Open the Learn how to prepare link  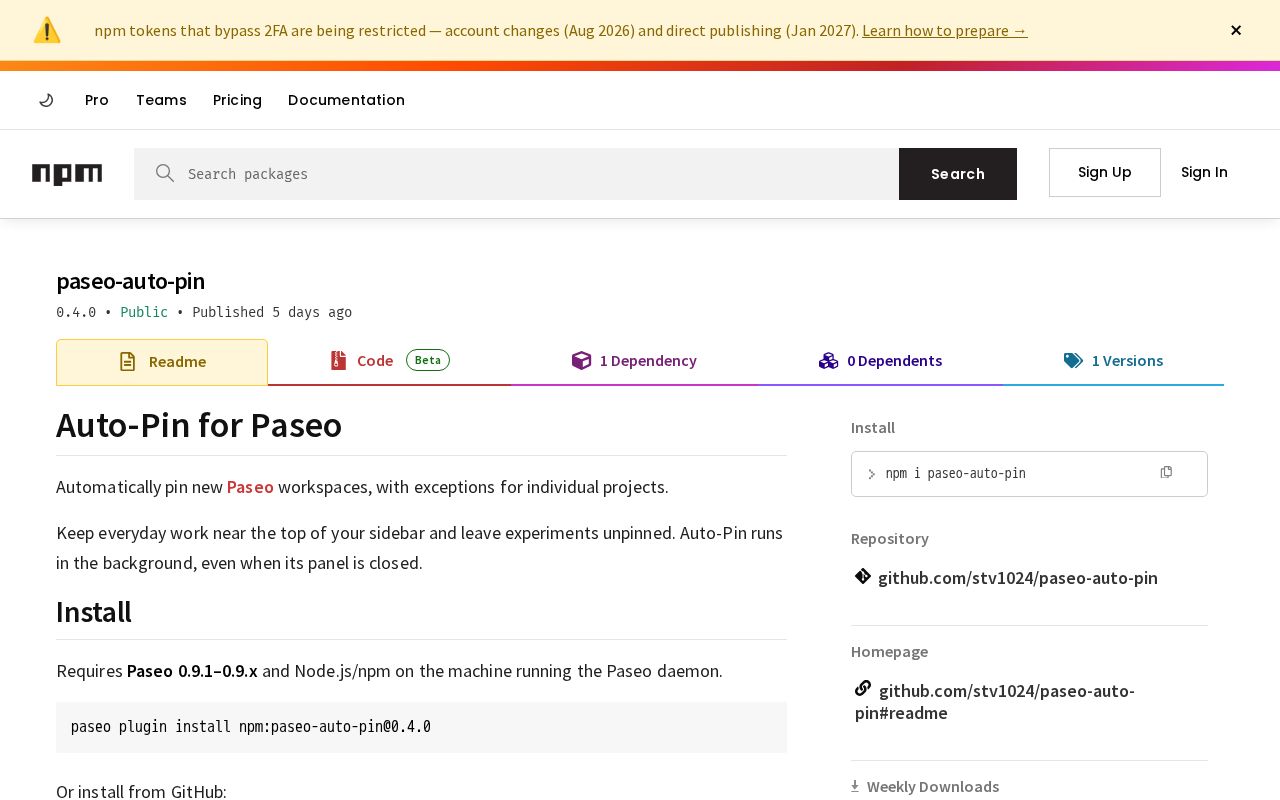(944, 30)
